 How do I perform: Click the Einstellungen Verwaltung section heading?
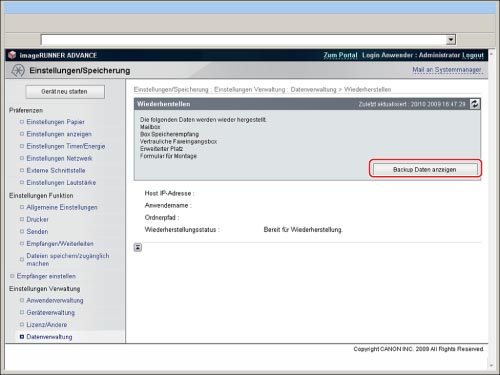(x=44, y=289)
